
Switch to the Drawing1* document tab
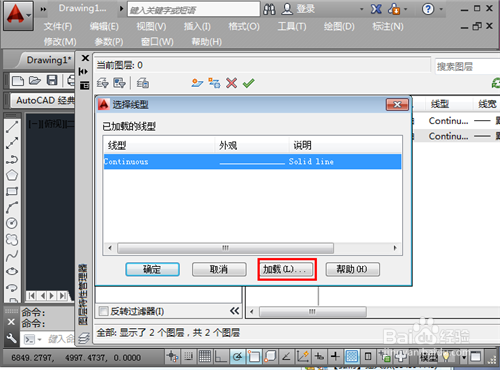(x=49, y=60)
